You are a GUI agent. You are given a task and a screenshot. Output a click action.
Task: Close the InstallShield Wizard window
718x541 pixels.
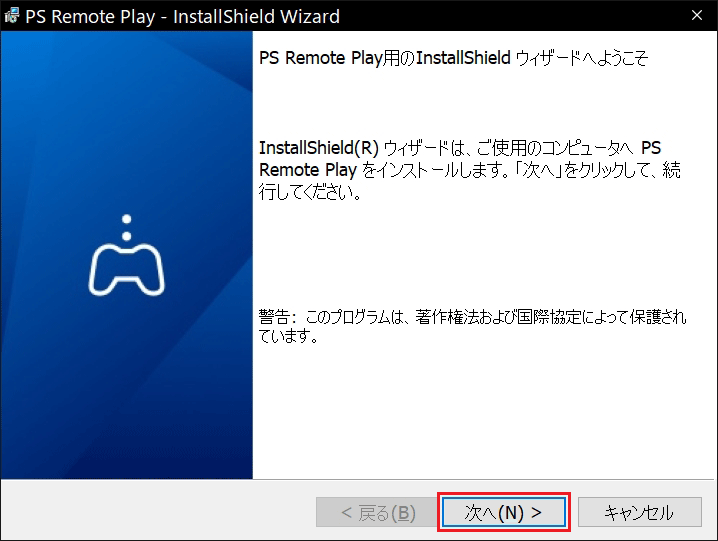pos(697,16)
